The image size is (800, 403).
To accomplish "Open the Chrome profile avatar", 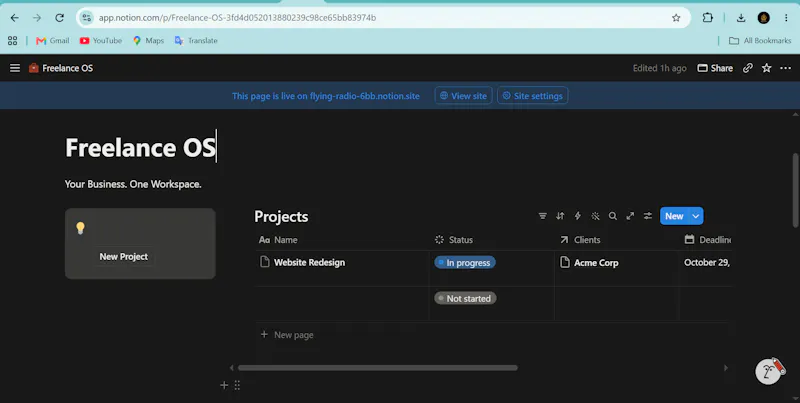I will (763, 18).
